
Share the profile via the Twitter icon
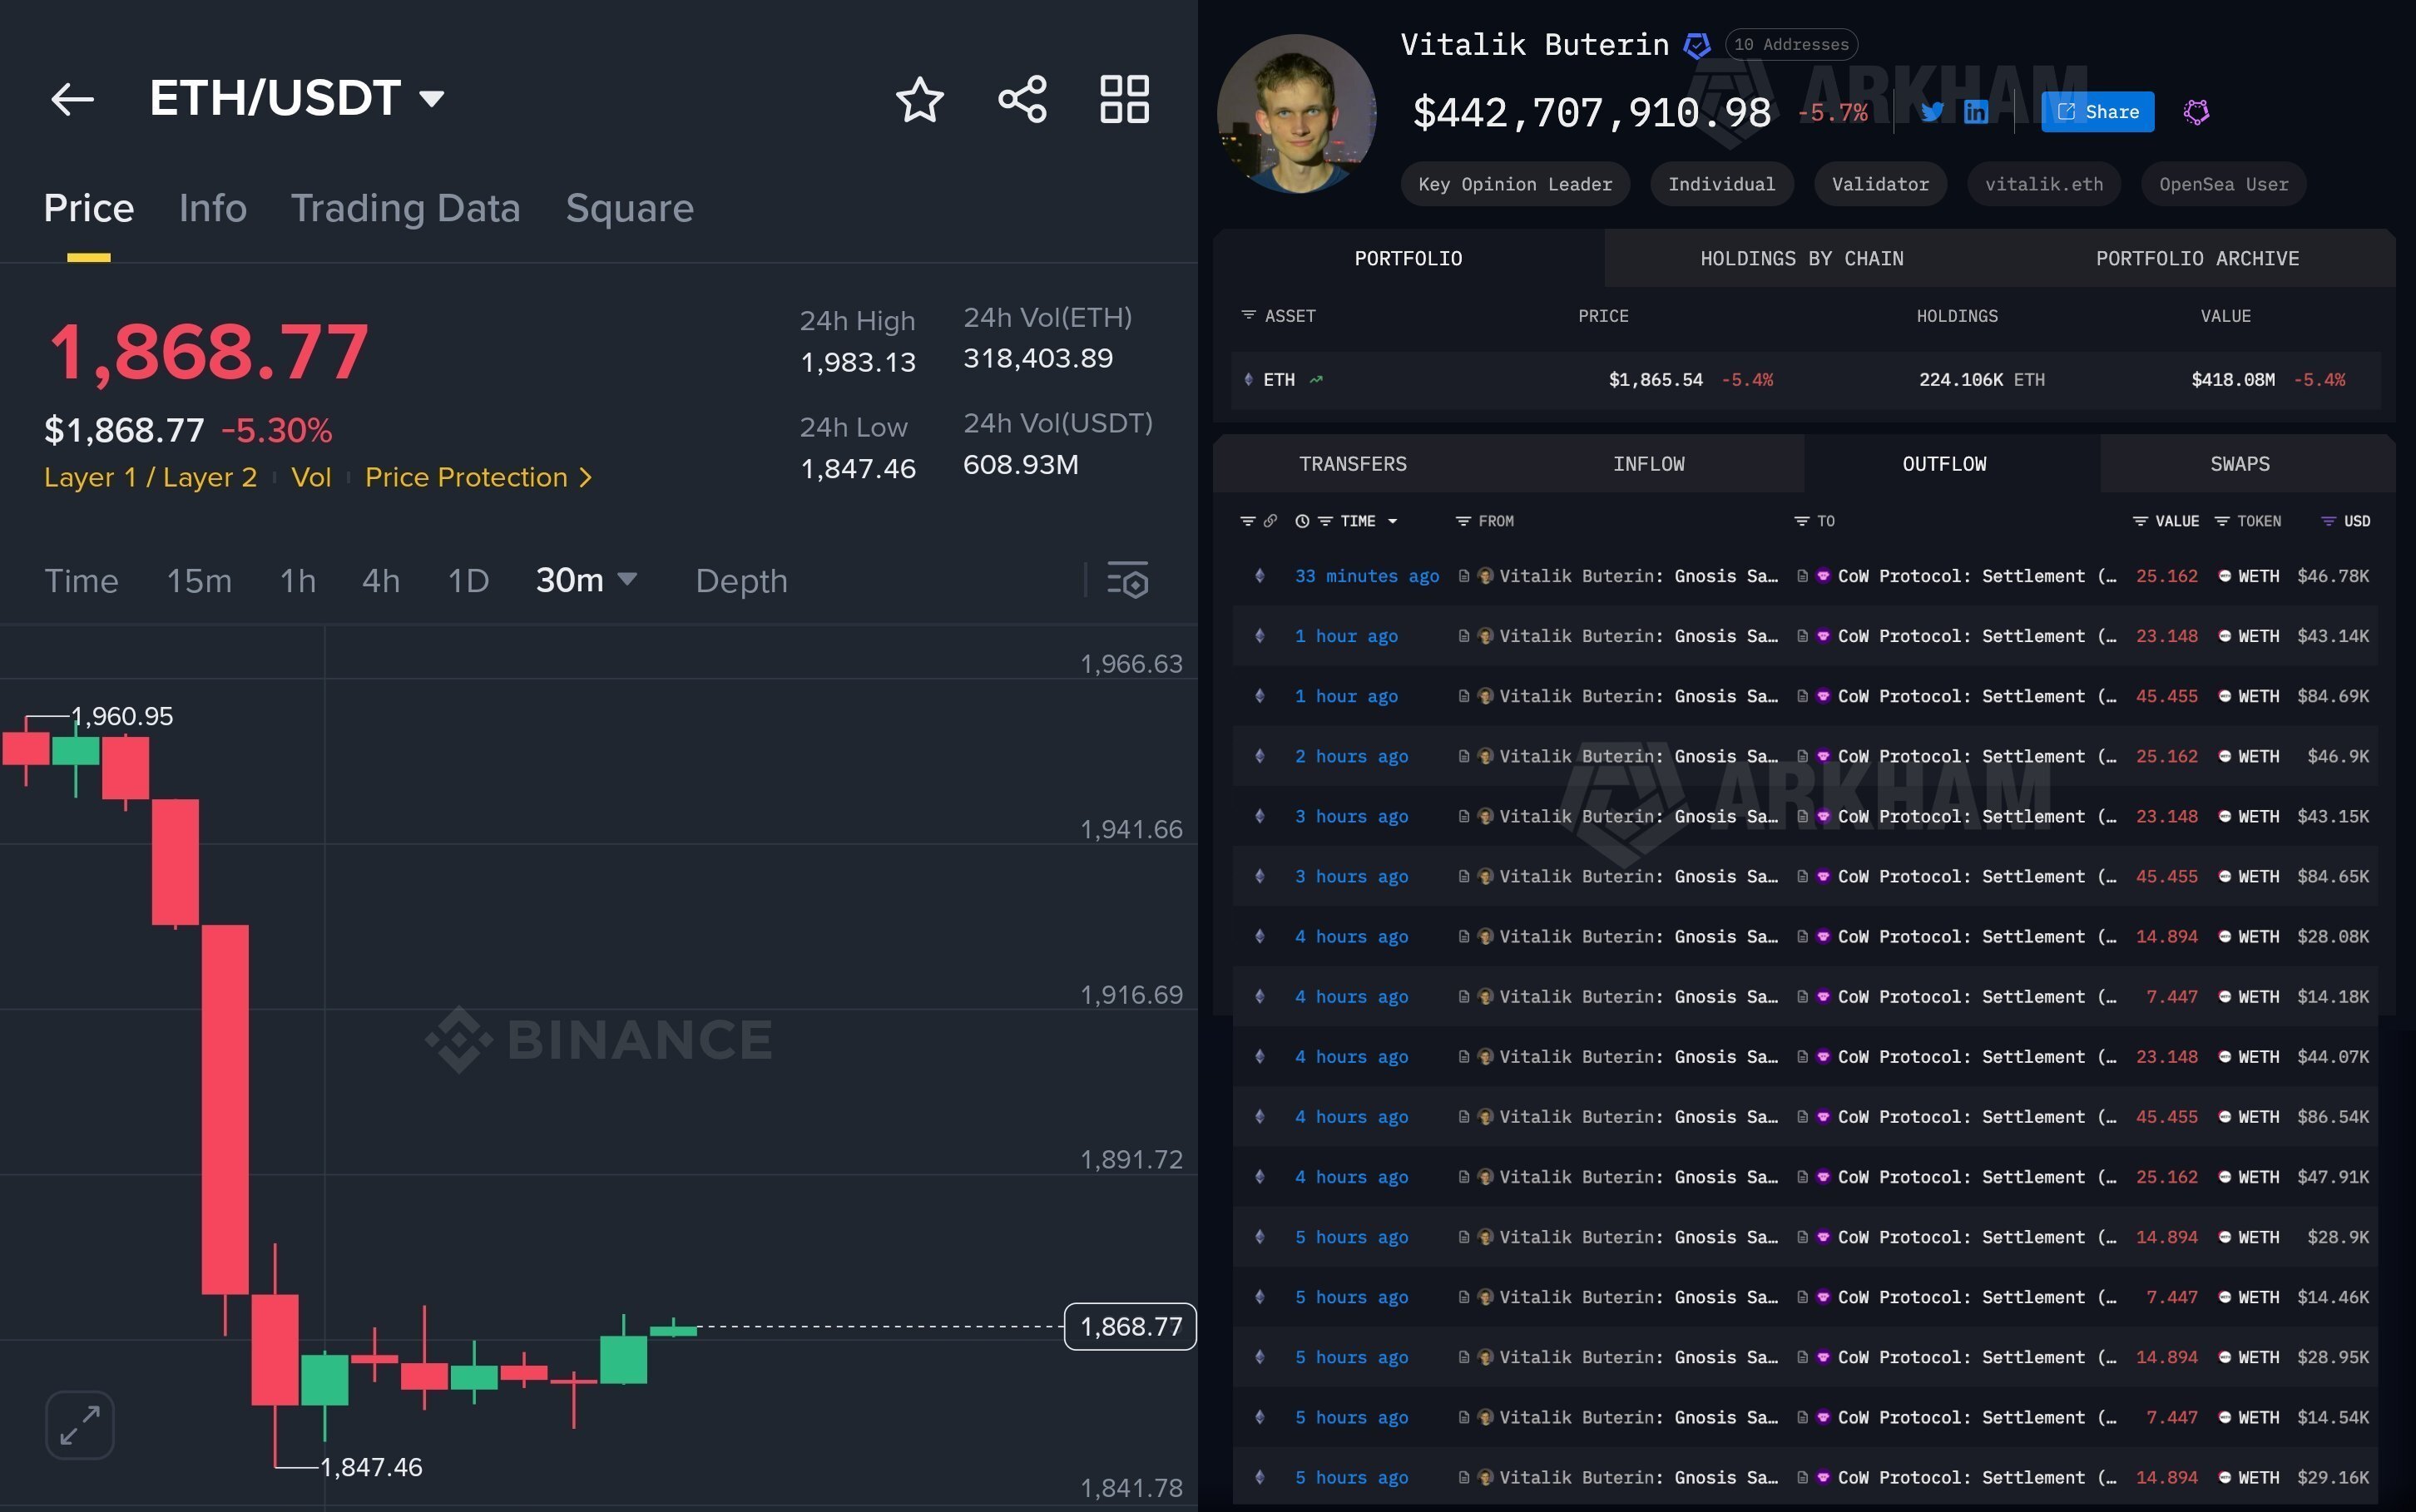(x=1932, y=111)
